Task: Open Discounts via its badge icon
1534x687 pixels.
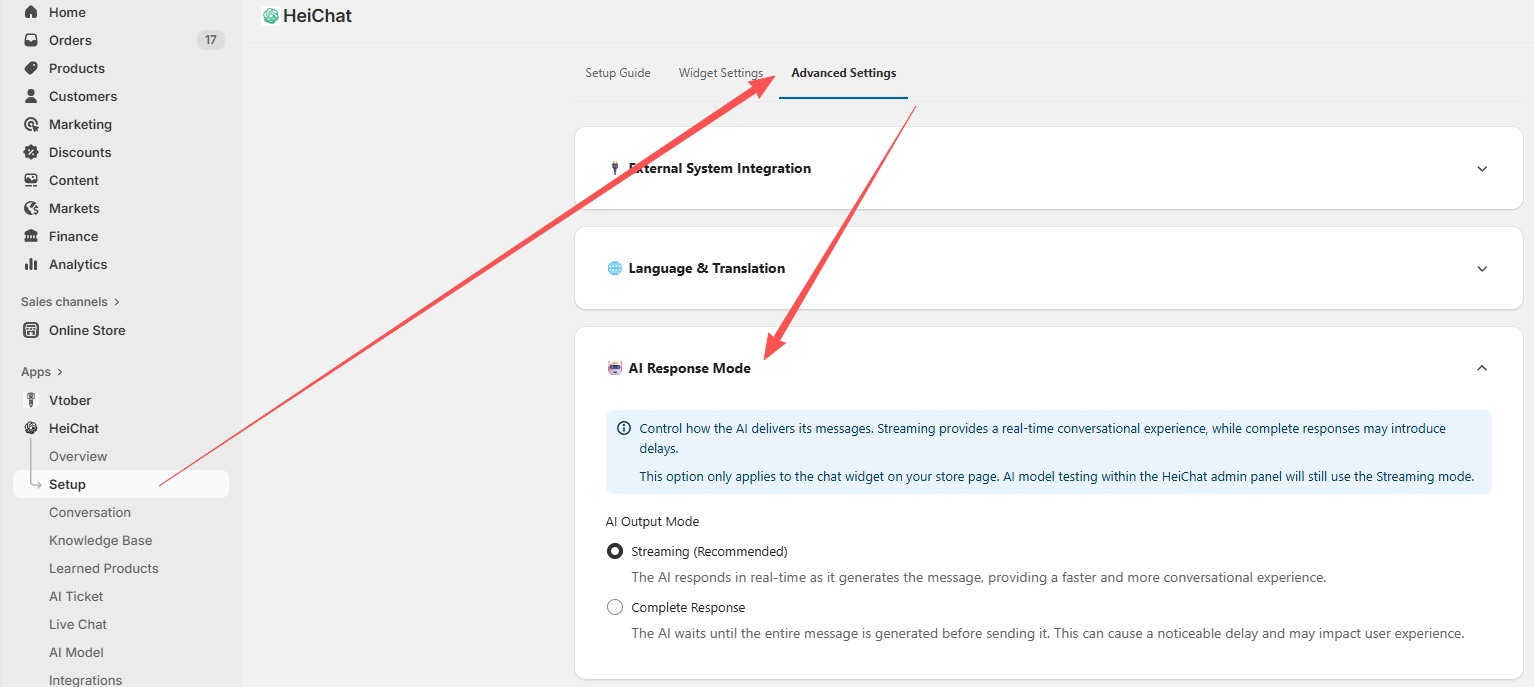Action: pyautogui.click(x=31, y=152)
